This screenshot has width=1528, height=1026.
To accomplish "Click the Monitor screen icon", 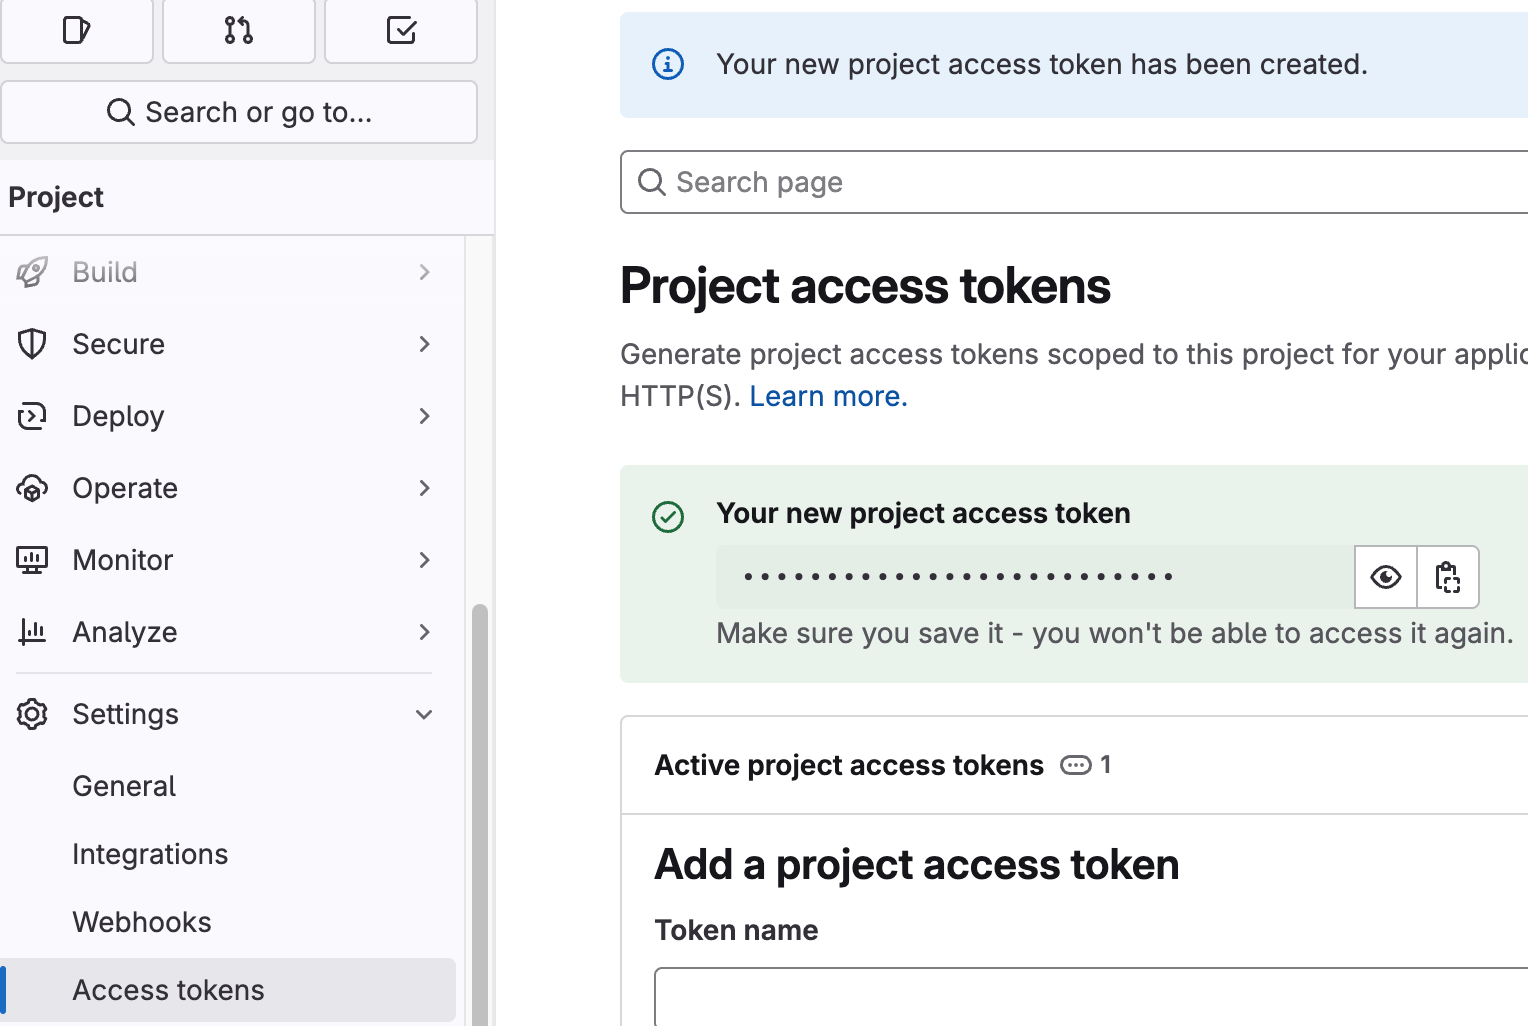I will pos(32,560).
